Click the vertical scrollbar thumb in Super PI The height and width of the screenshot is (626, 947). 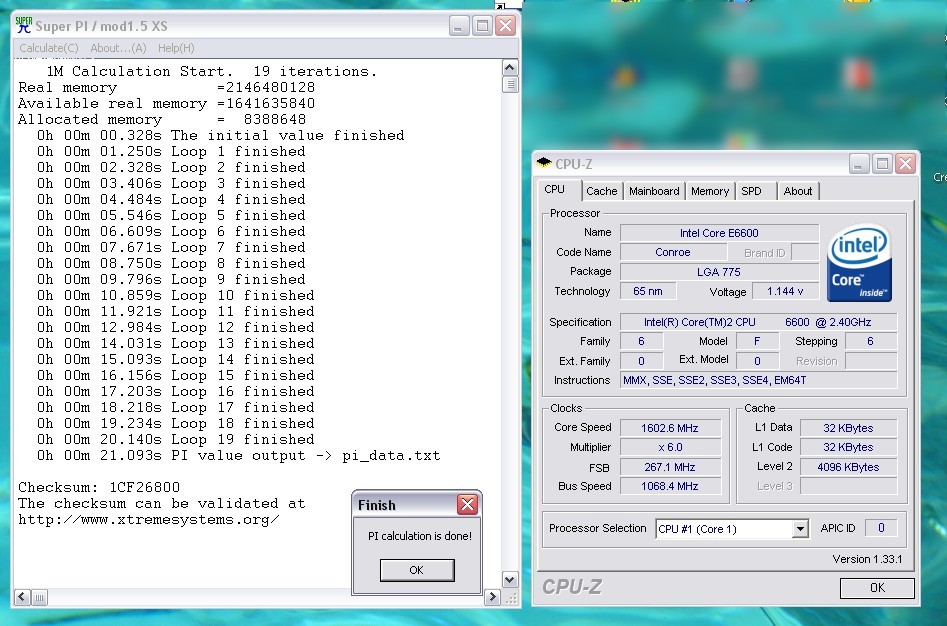pos(510,85)
